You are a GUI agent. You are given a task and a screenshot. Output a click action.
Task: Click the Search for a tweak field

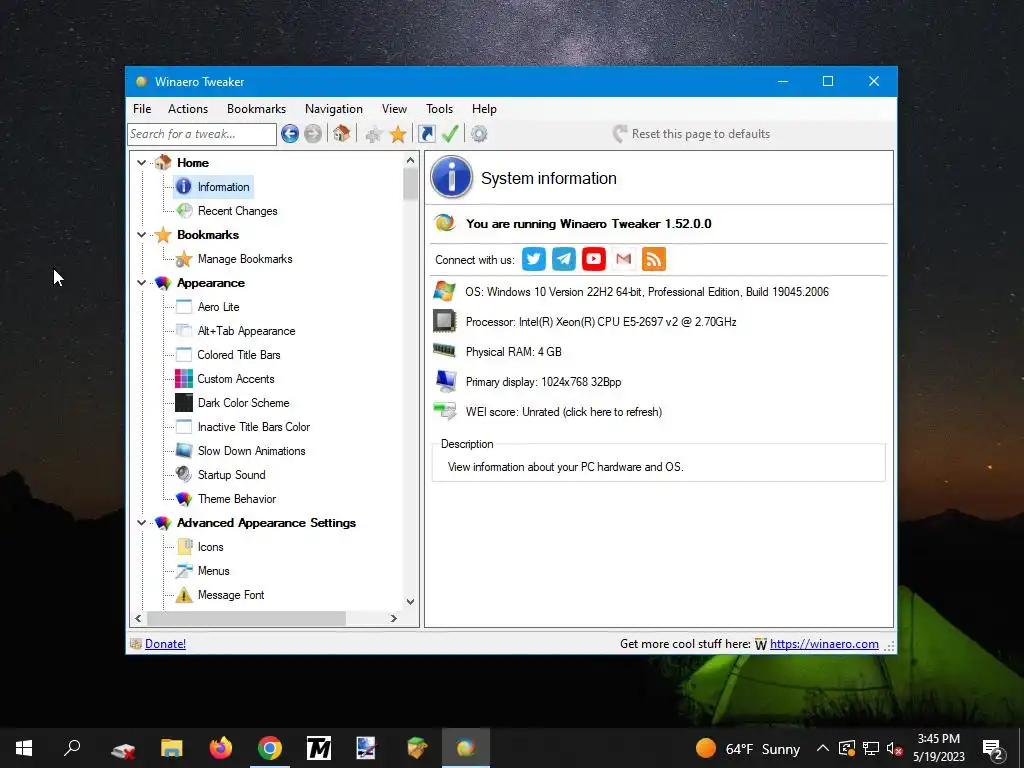[x=202, y=134]
